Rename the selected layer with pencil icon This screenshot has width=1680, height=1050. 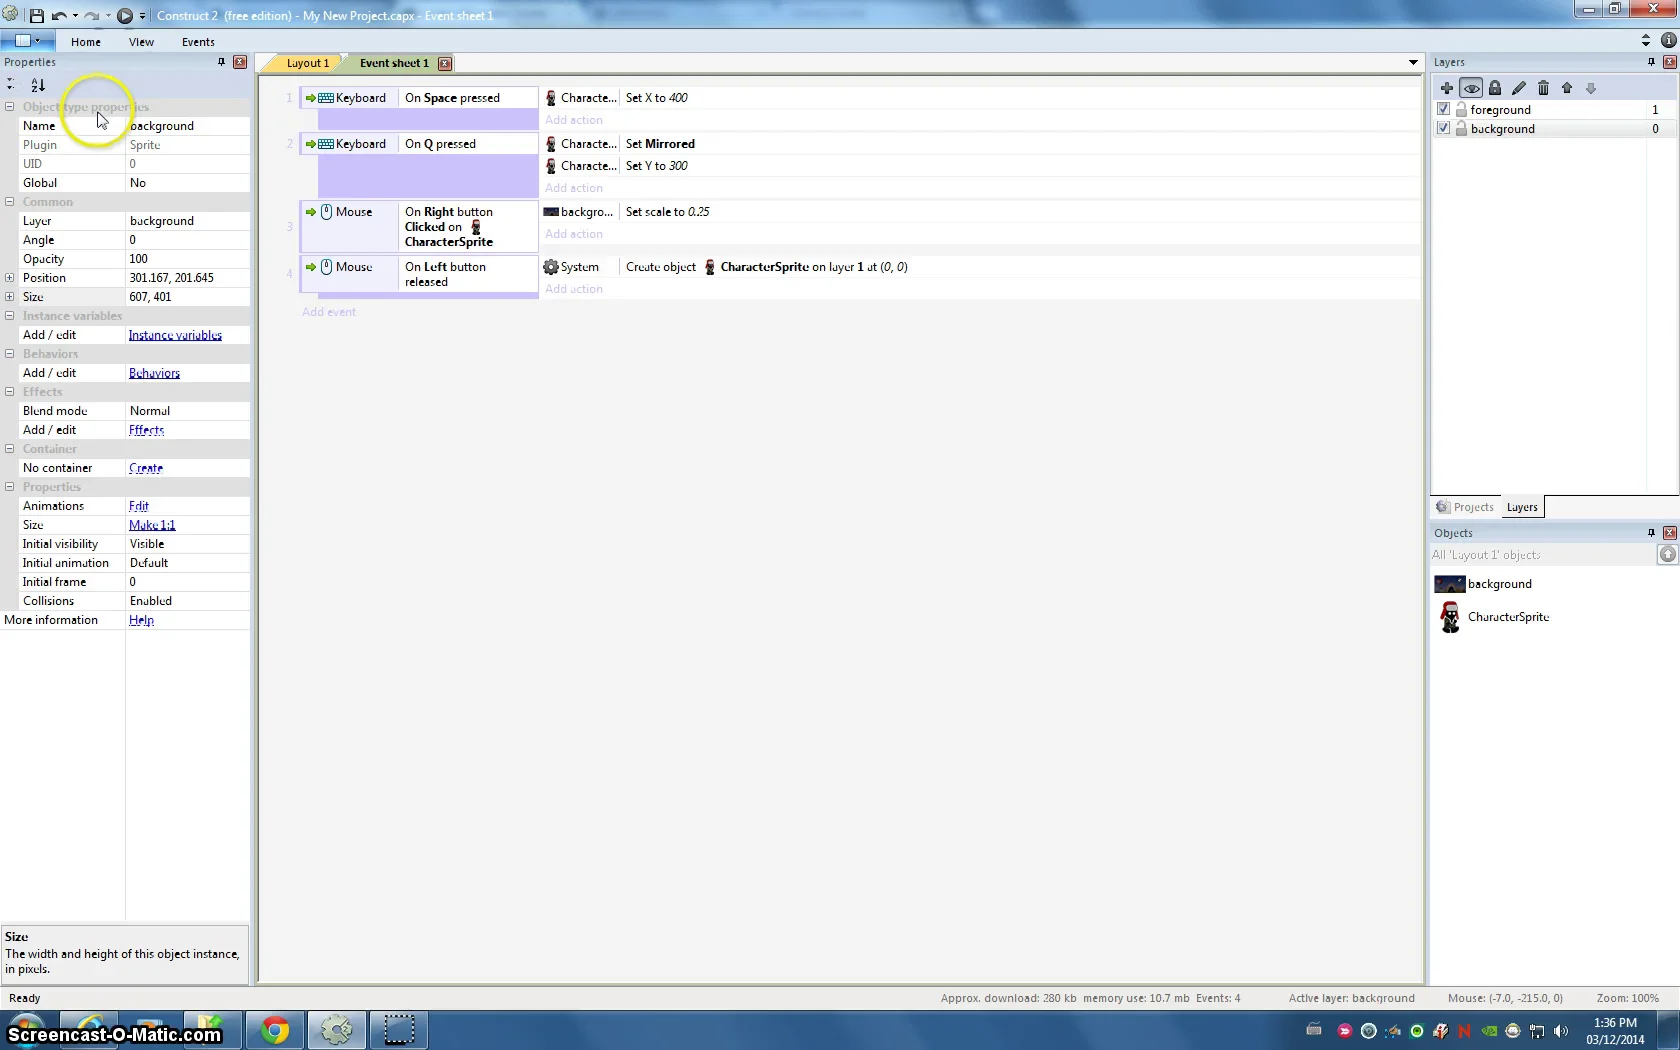(1519, 88)
